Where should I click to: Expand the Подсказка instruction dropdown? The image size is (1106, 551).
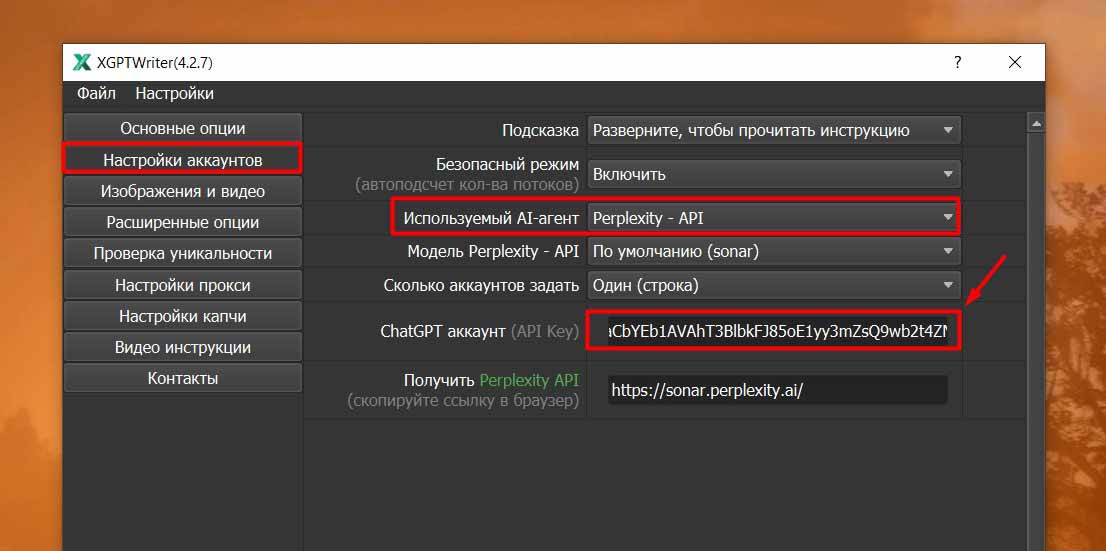point(773,130)
